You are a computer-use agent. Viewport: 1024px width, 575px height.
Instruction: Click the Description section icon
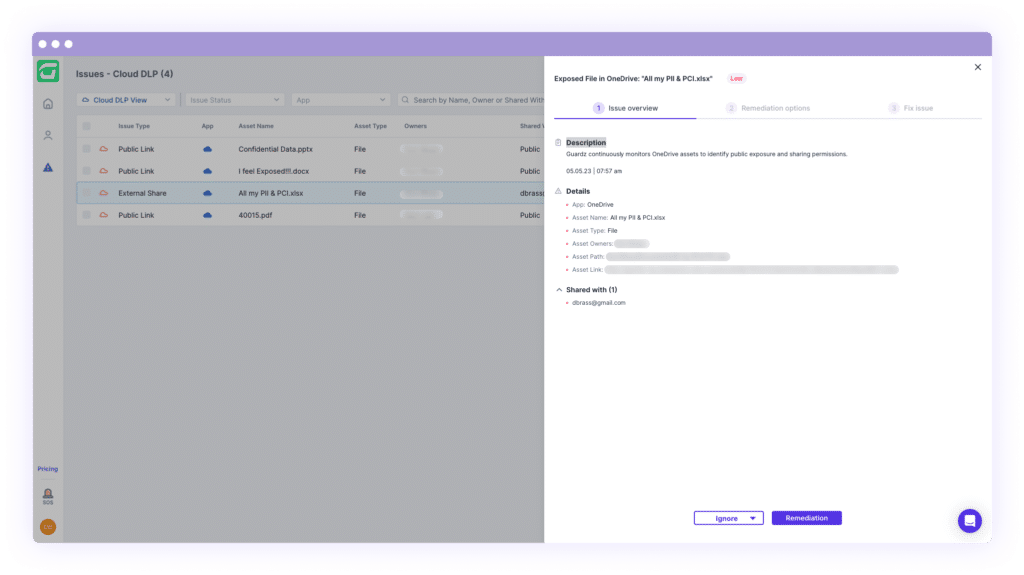(558, 142)
